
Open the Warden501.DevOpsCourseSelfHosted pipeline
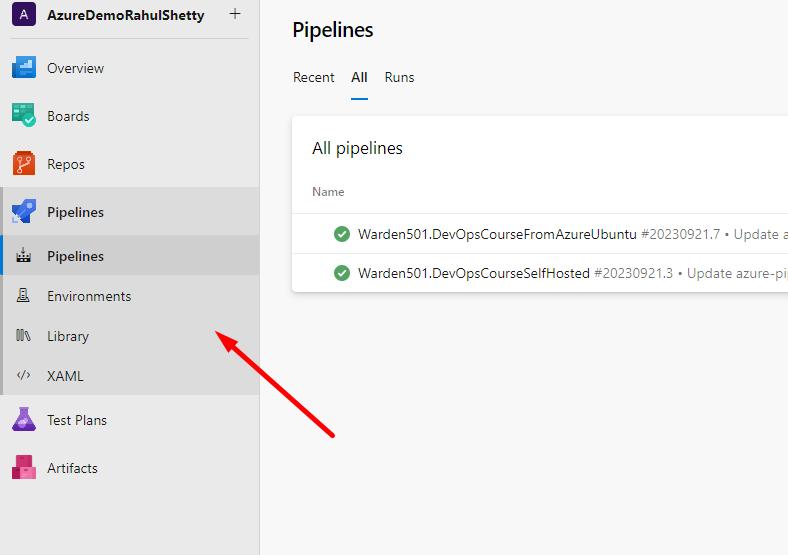[x=473, y=273]
